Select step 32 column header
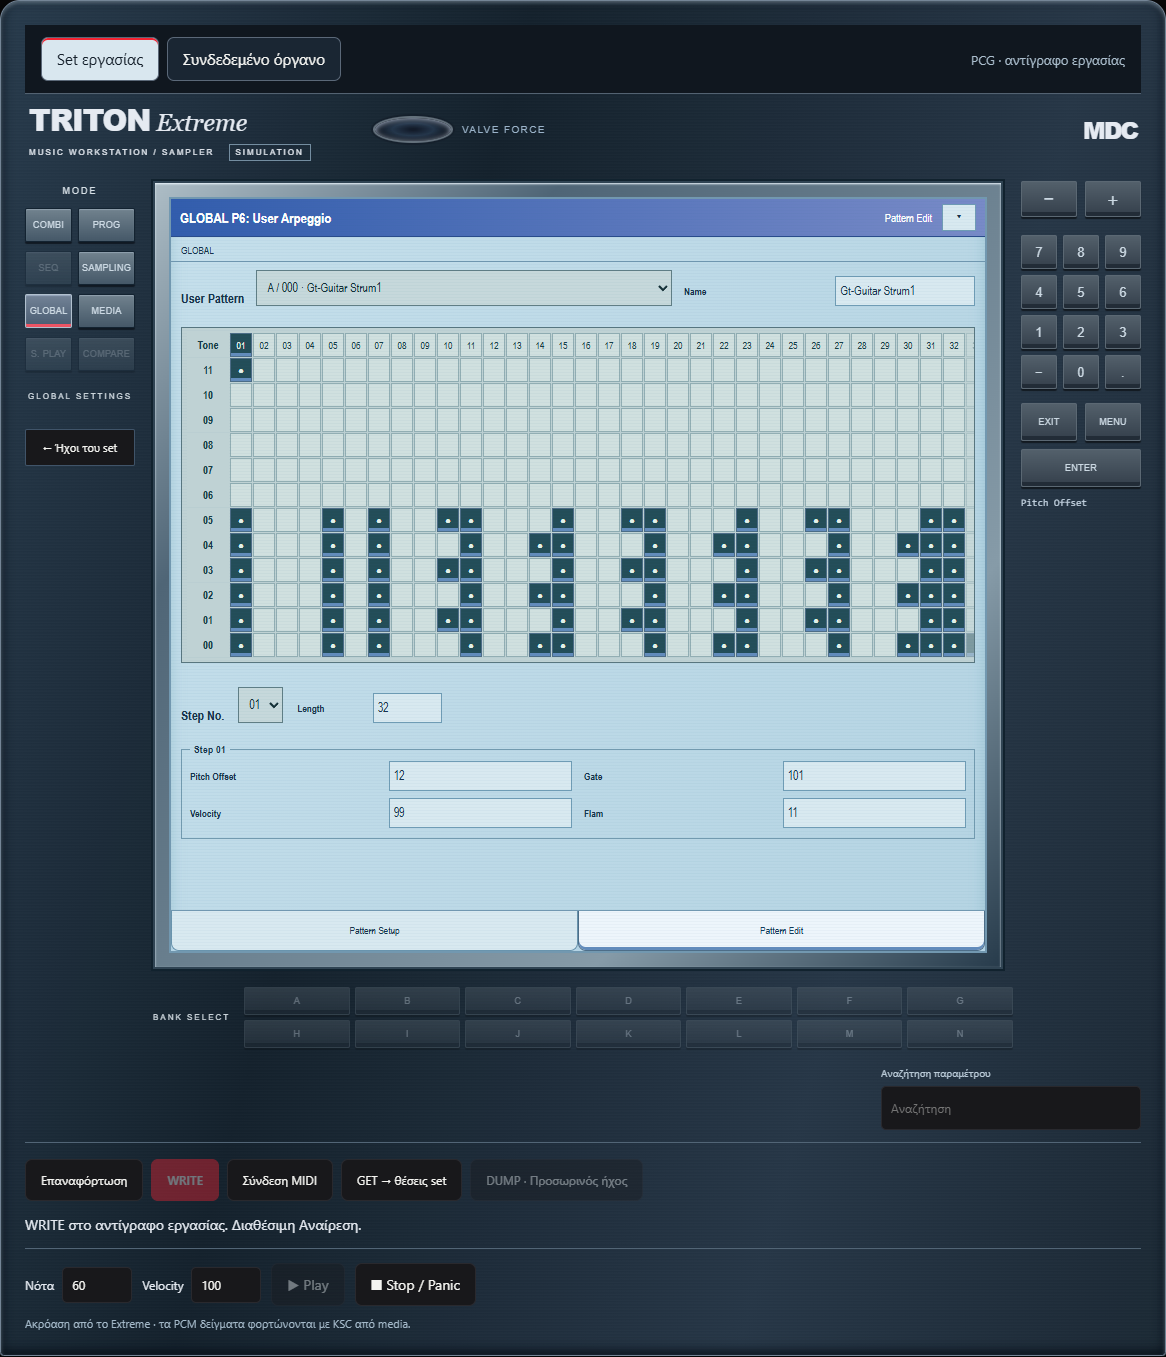Image resolution: width=1166 pixels, height=1357 pixels. [954, 345]
